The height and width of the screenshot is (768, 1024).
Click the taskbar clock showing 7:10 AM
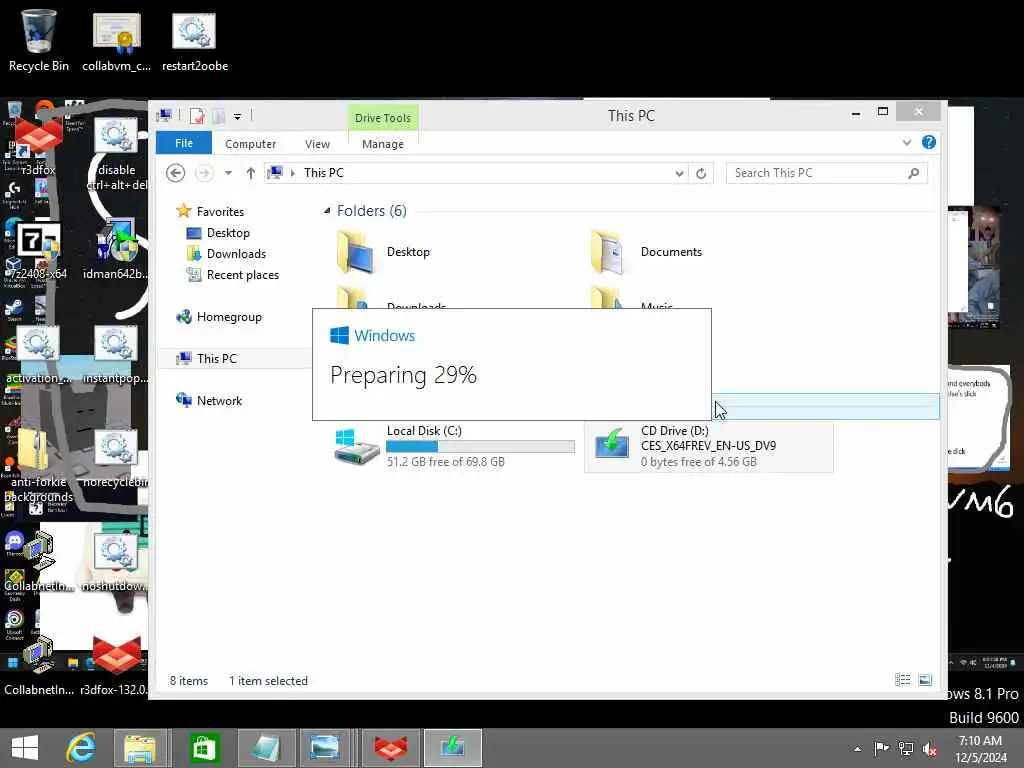980,748
